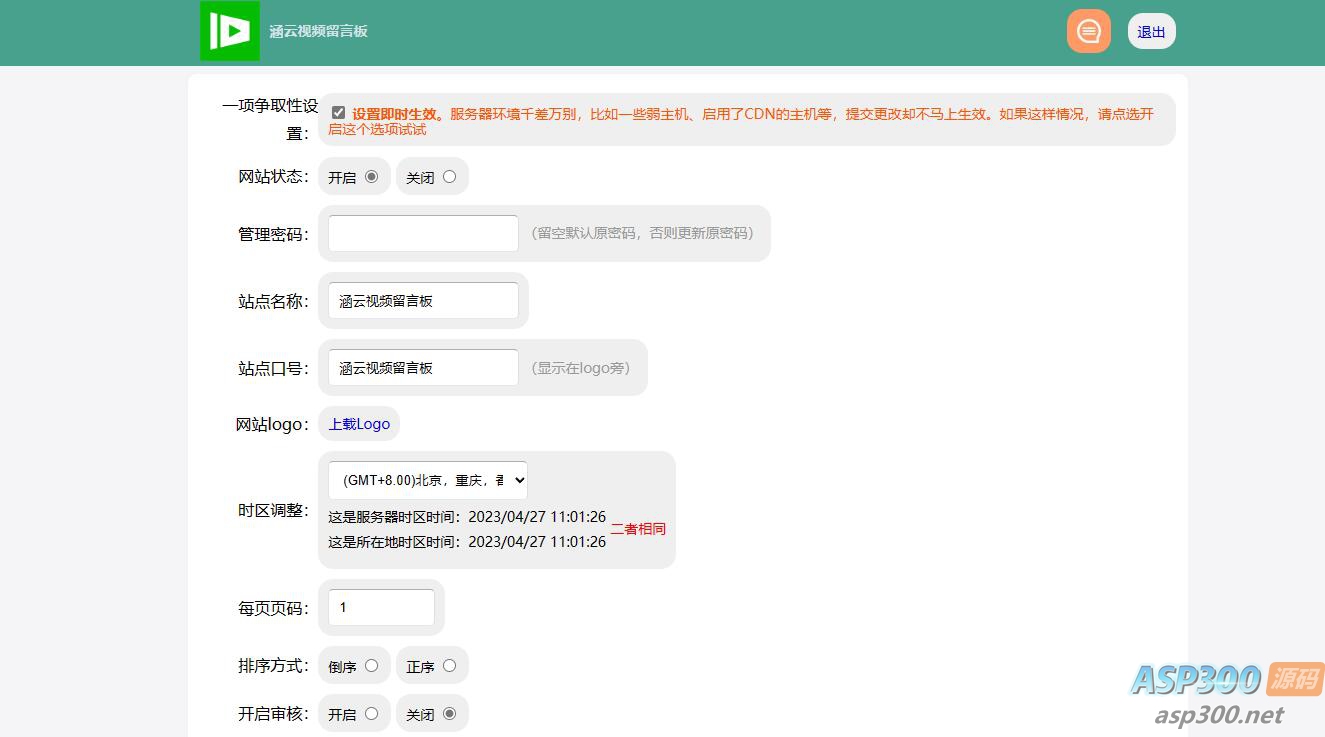Open the 上载Logo link

[359, 424]
